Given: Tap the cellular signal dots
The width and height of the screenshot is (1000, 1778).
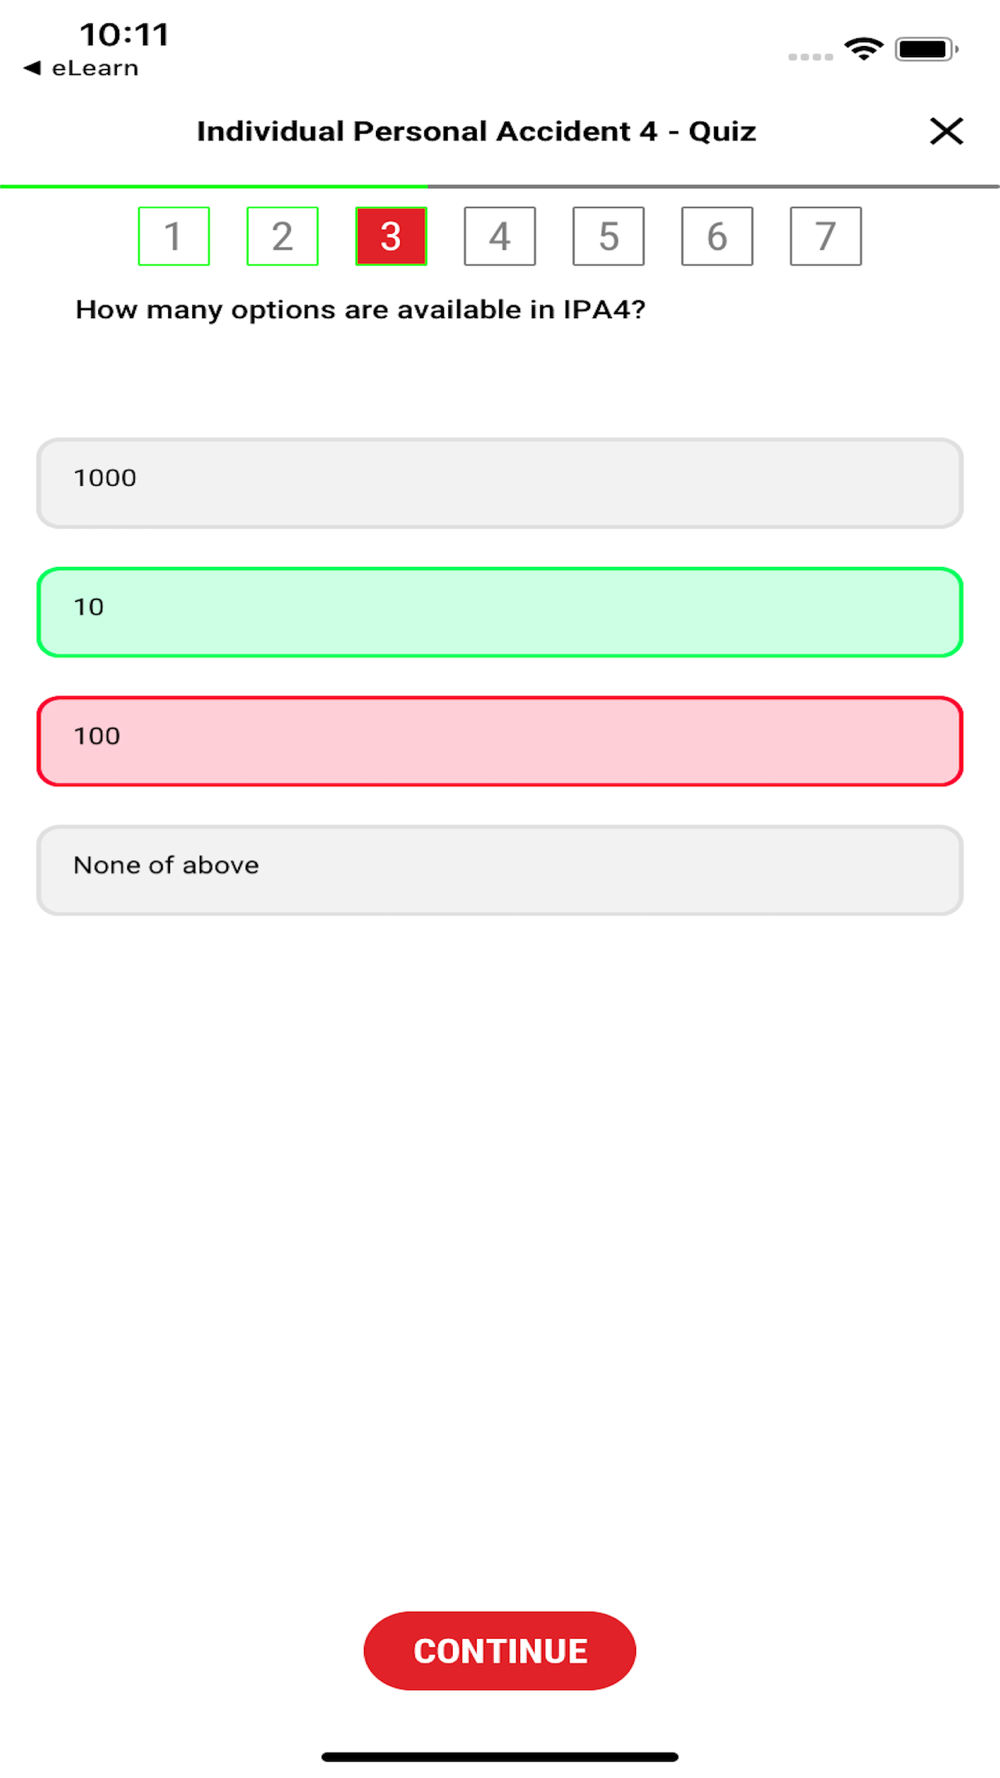Looking at the screenshot, I should point(811,57).
